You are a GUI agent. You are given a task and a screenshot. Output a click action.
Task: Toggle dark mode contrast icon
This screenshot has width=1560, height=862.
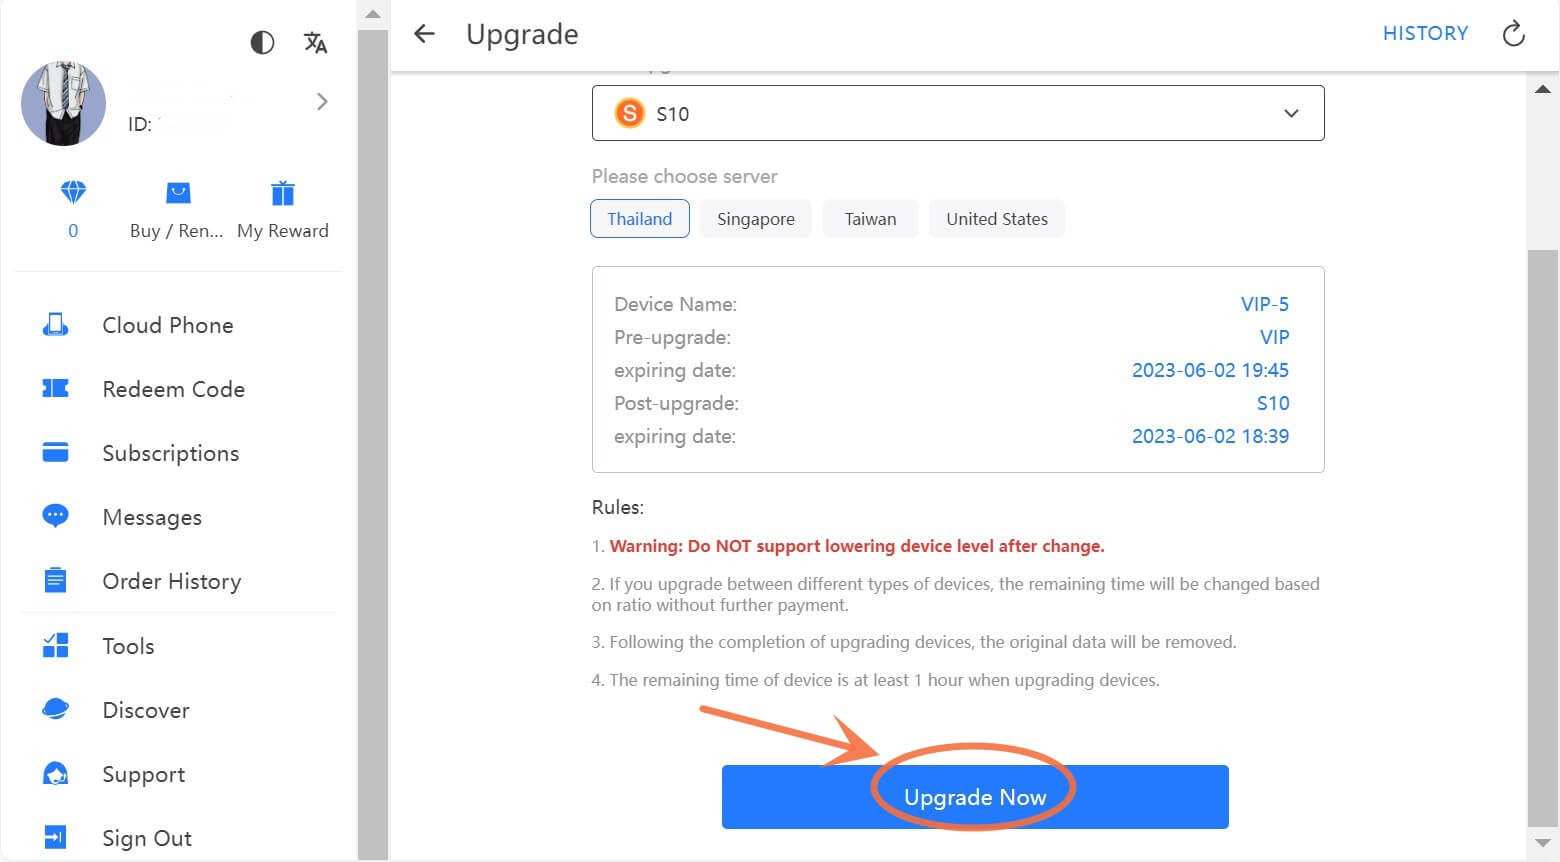pos(262,43)
